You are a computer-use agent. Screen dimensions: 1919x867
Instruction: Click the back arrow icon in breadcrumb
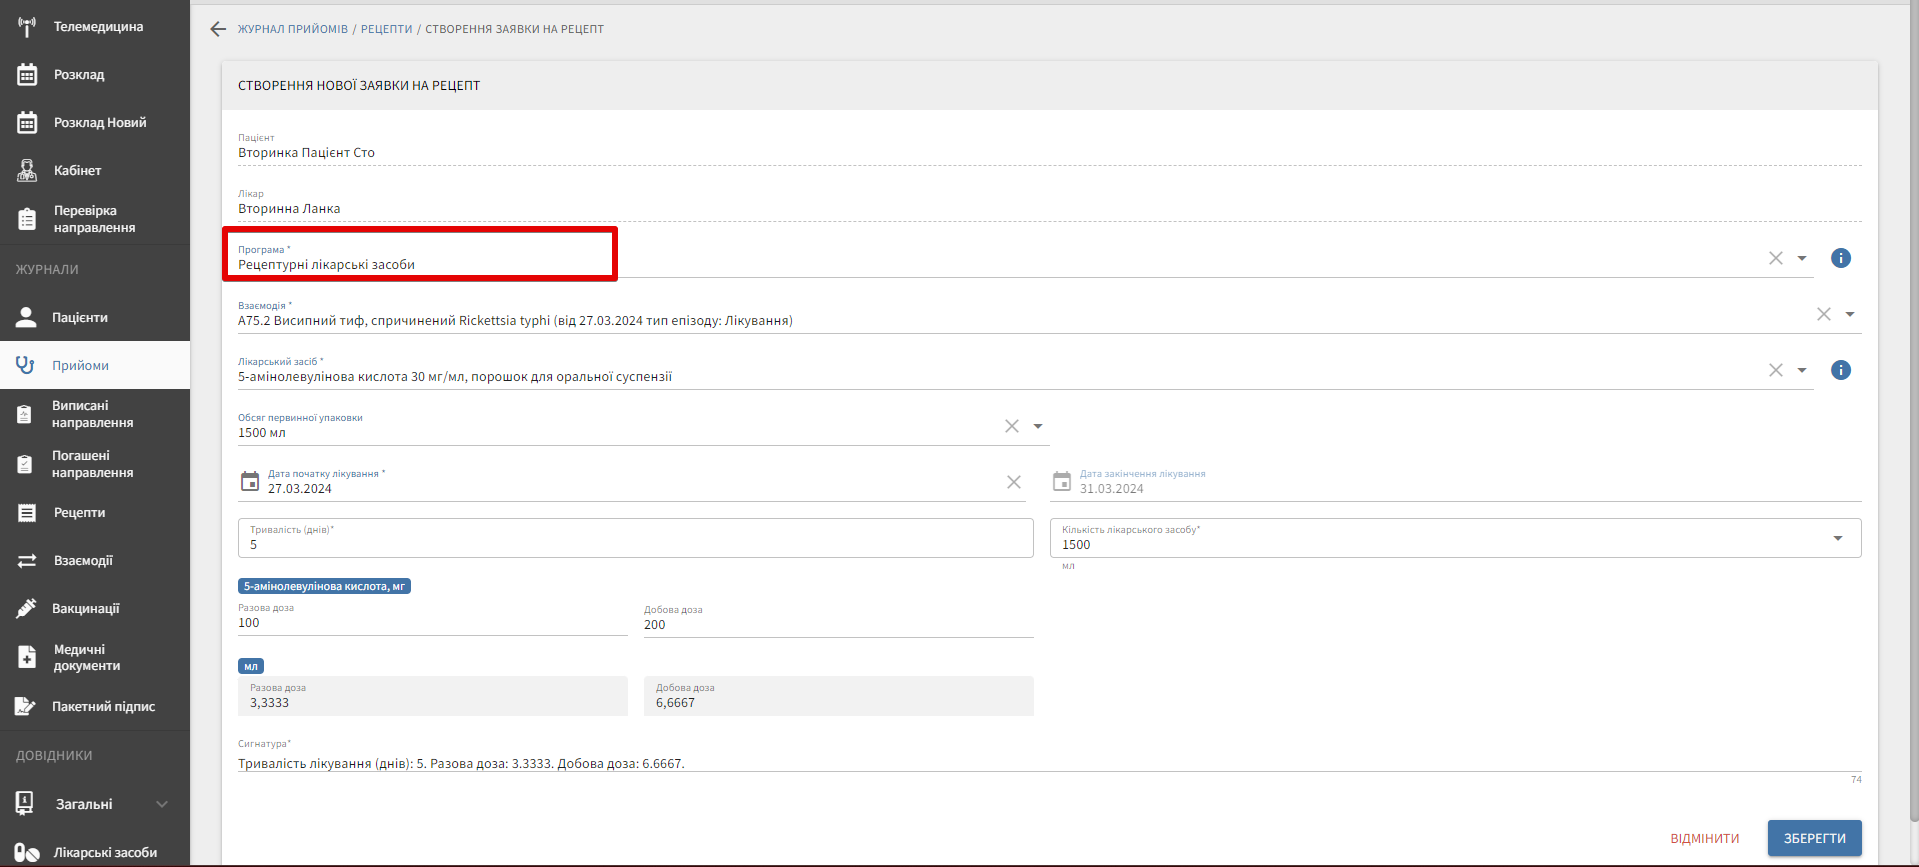(218, 29)
